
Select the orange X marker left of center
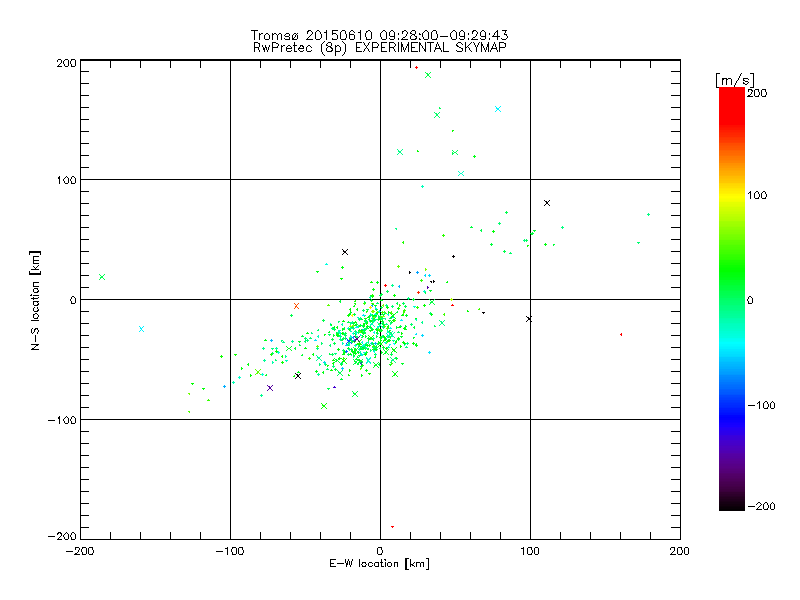(x=296, y=306)
